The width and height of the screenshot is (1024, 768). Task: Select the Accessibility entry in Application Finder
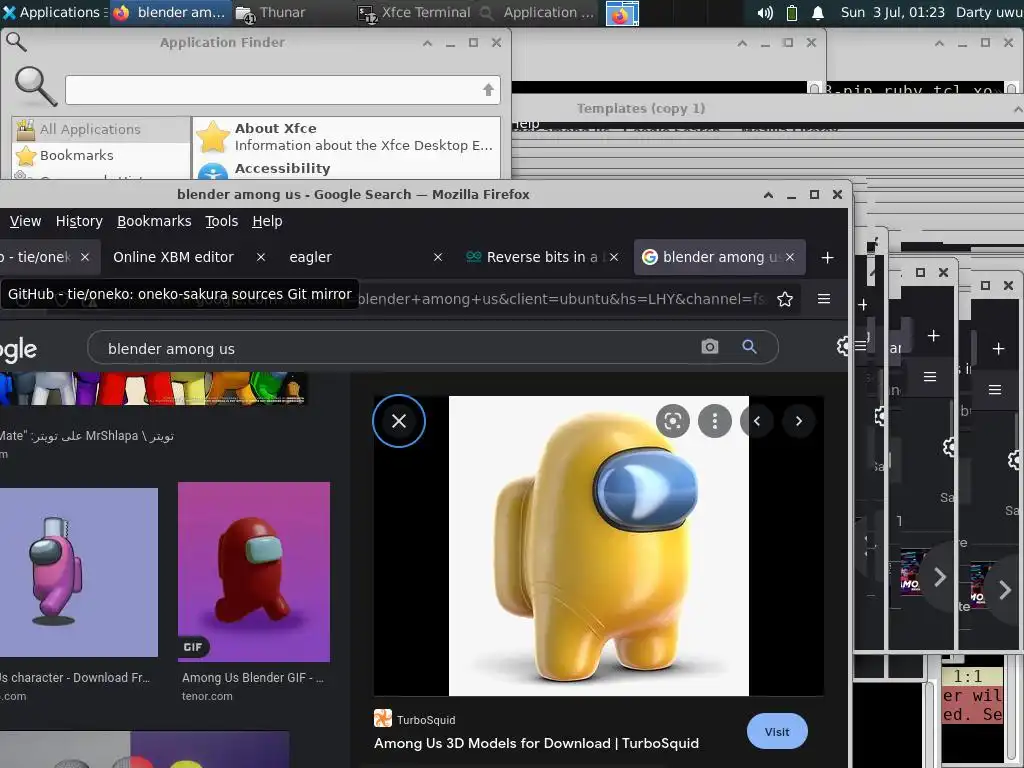coord(346,169)
